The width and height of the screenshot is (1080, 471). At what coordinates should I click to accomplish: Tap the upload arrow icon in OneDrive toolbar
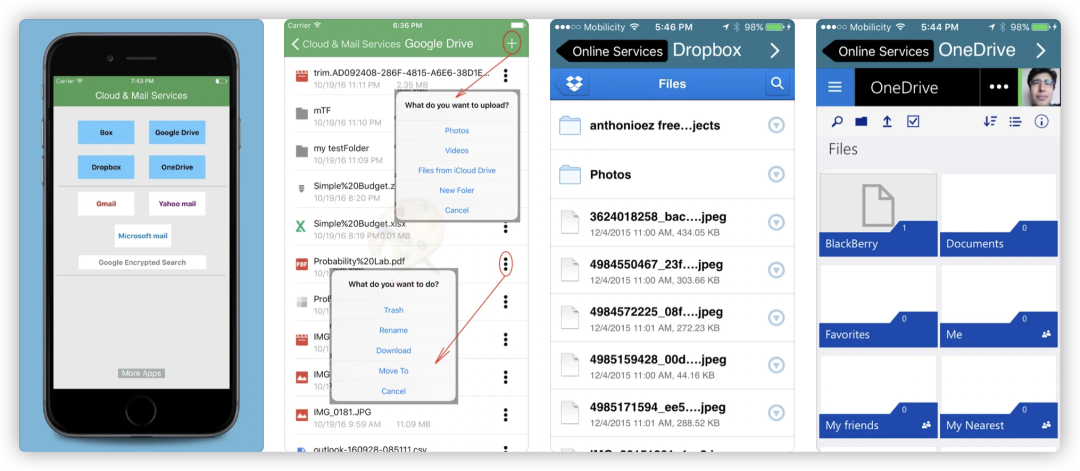point(887,122)
